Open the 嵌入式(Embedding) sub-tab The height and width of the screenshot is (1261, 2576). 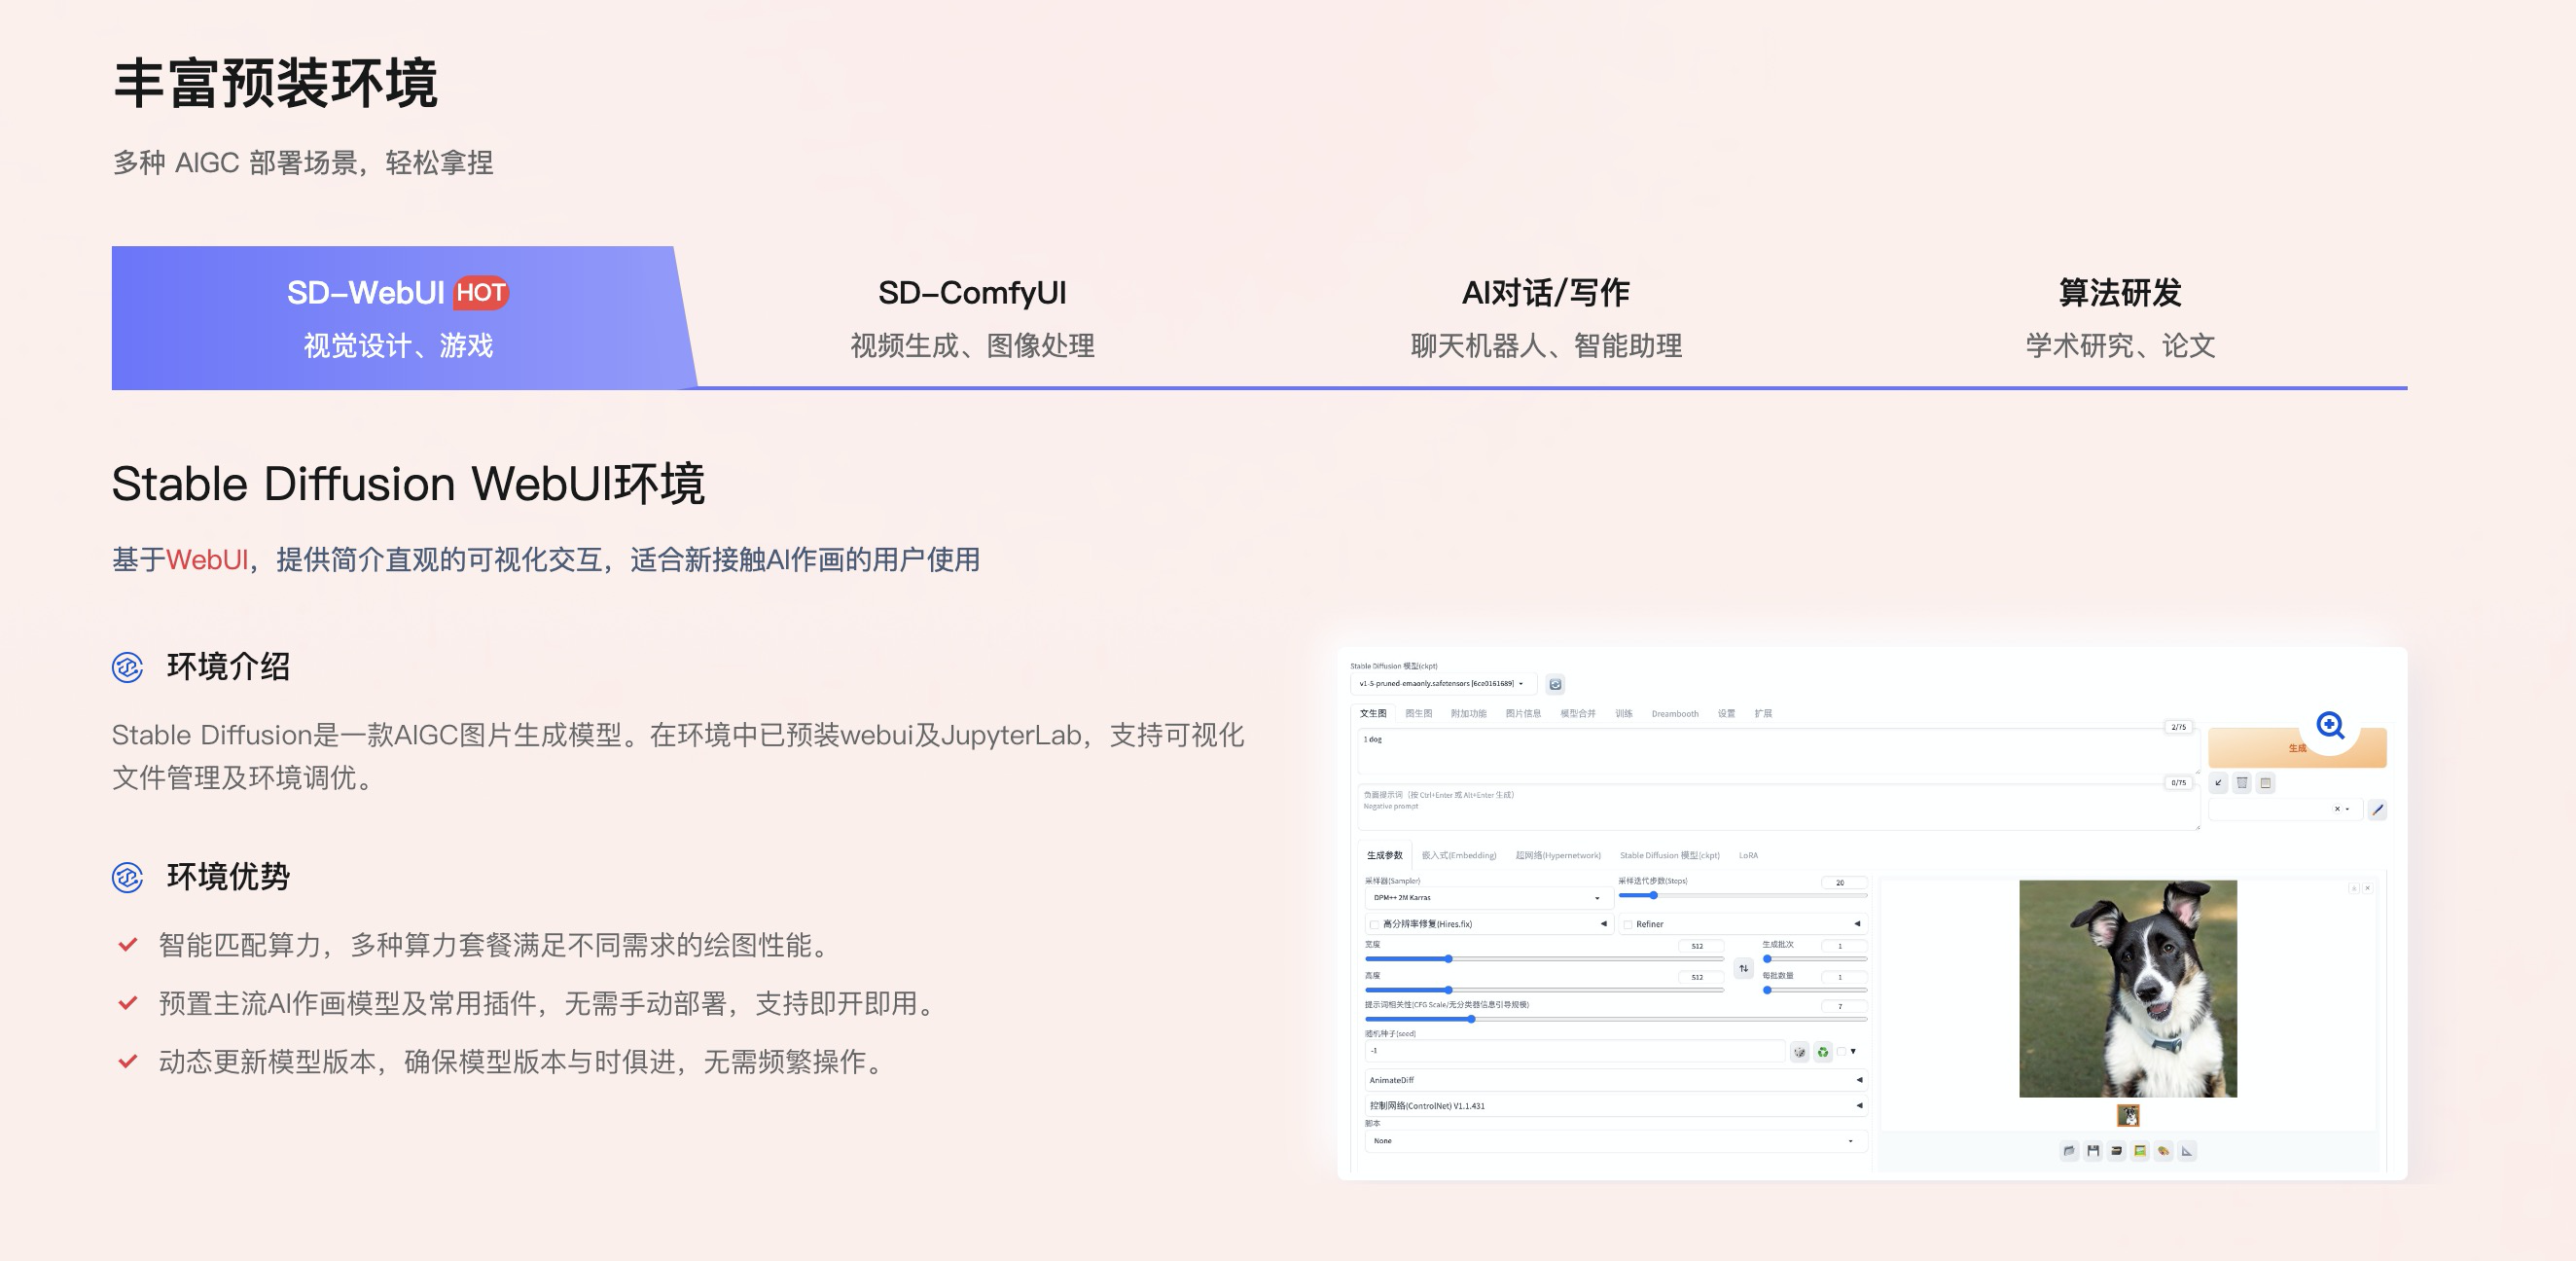[x=1459, y=856]
